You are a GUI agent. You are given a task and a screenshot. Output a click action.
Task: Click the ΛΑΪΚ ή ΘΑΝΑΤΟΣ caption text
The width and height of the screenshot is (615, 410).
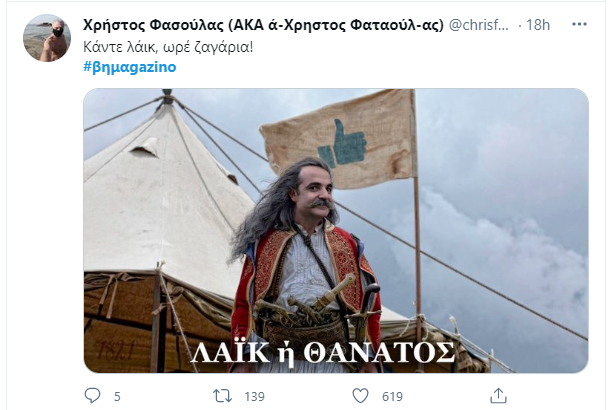click(322, 352)
